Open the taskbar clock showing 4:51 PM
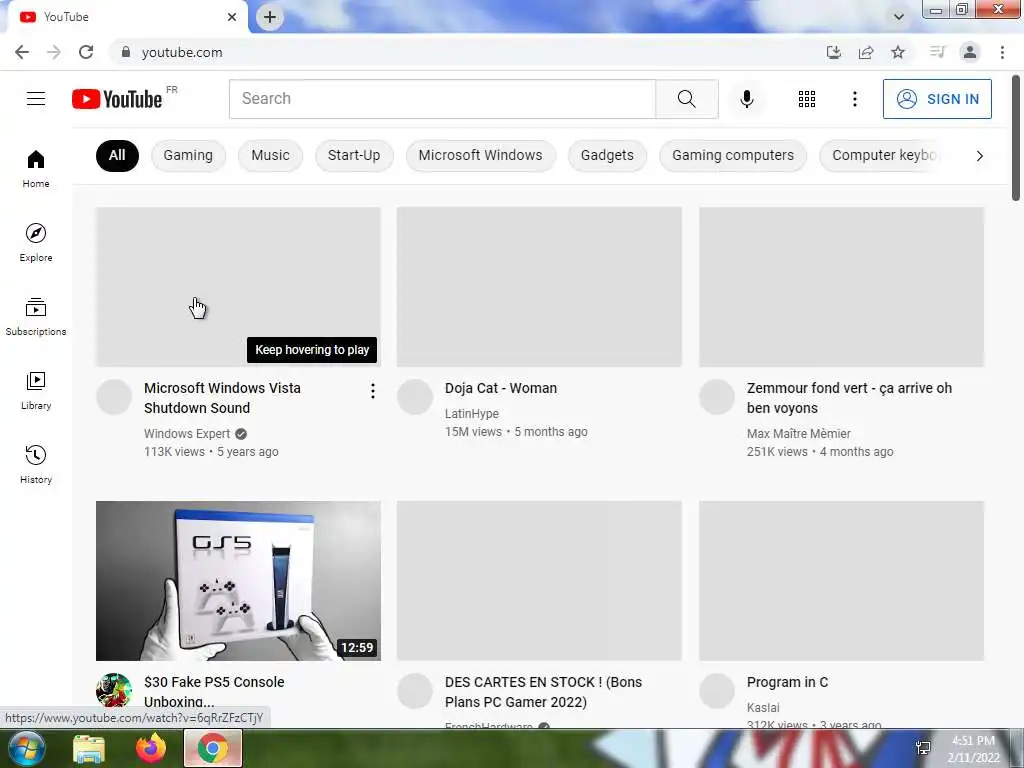 (973, 748)
